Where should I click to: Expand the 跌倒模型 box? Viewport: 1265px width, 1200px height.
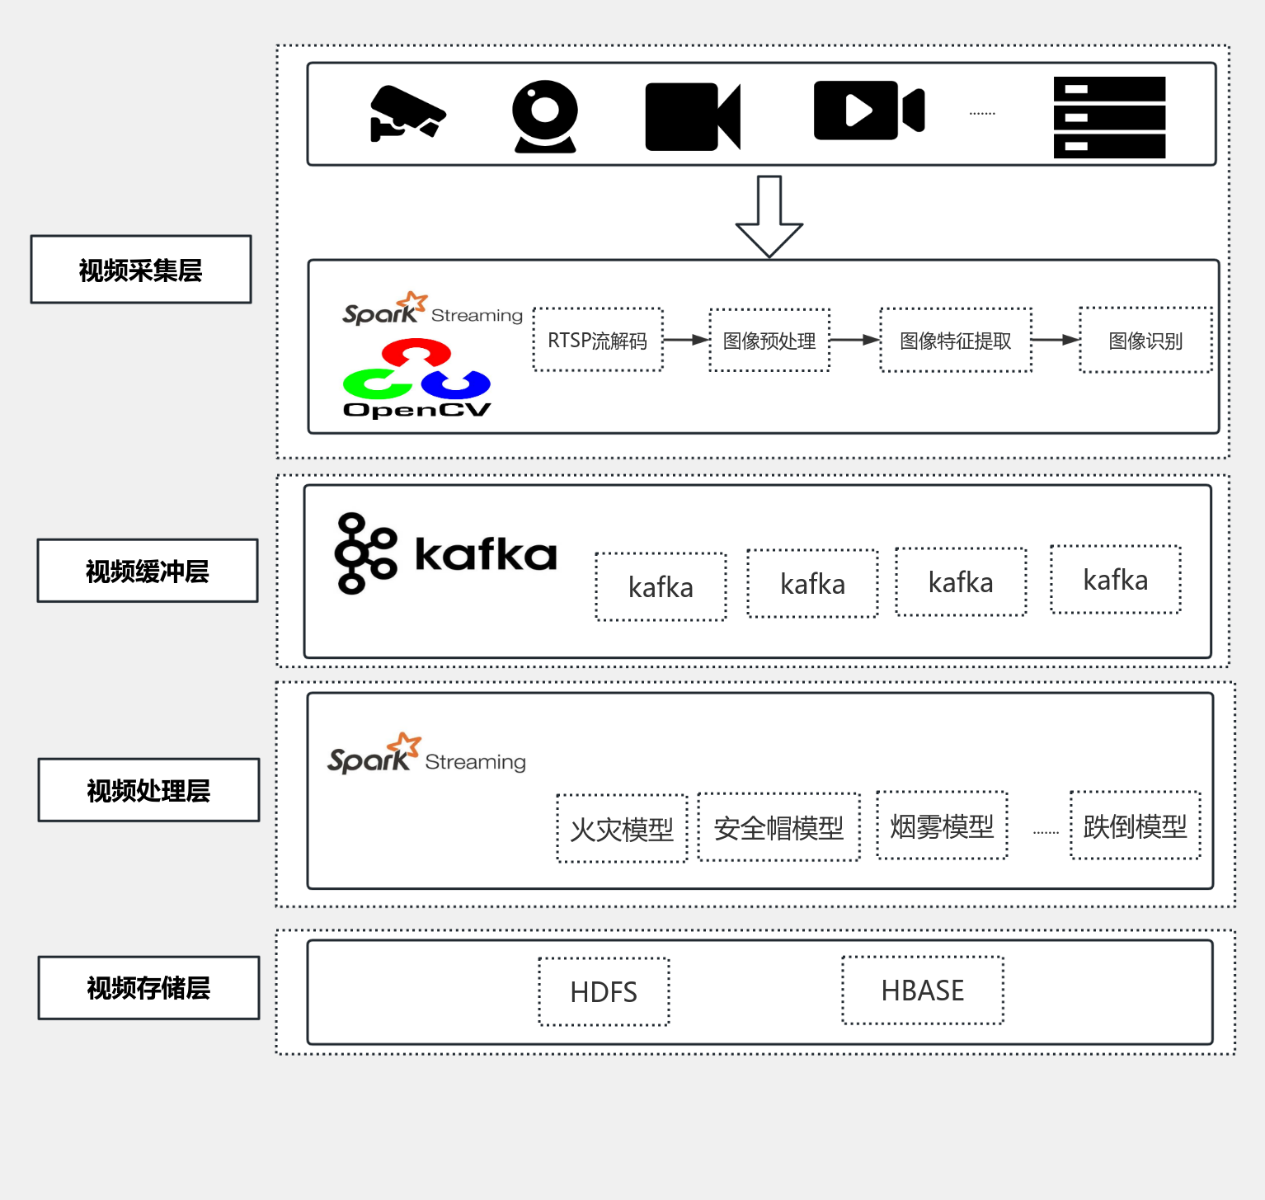[x=1134, y=828]
